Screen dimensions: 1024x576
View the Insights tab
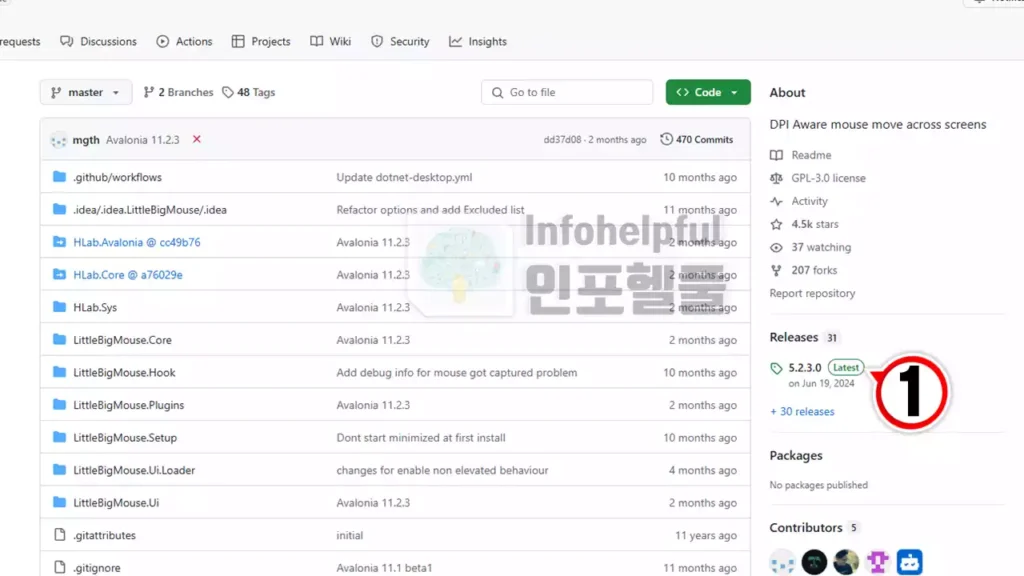point(477,41)
